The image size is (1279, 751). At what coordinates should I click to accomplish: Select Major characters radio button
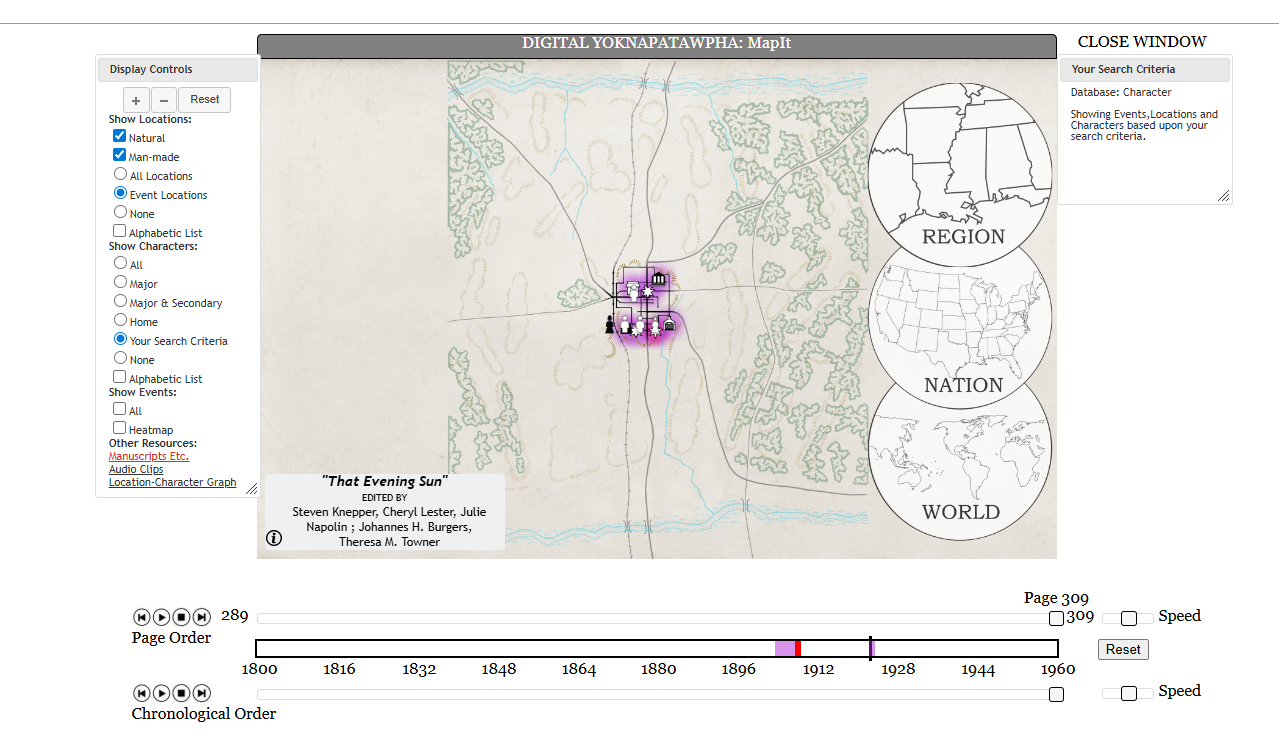coord(121,282)
